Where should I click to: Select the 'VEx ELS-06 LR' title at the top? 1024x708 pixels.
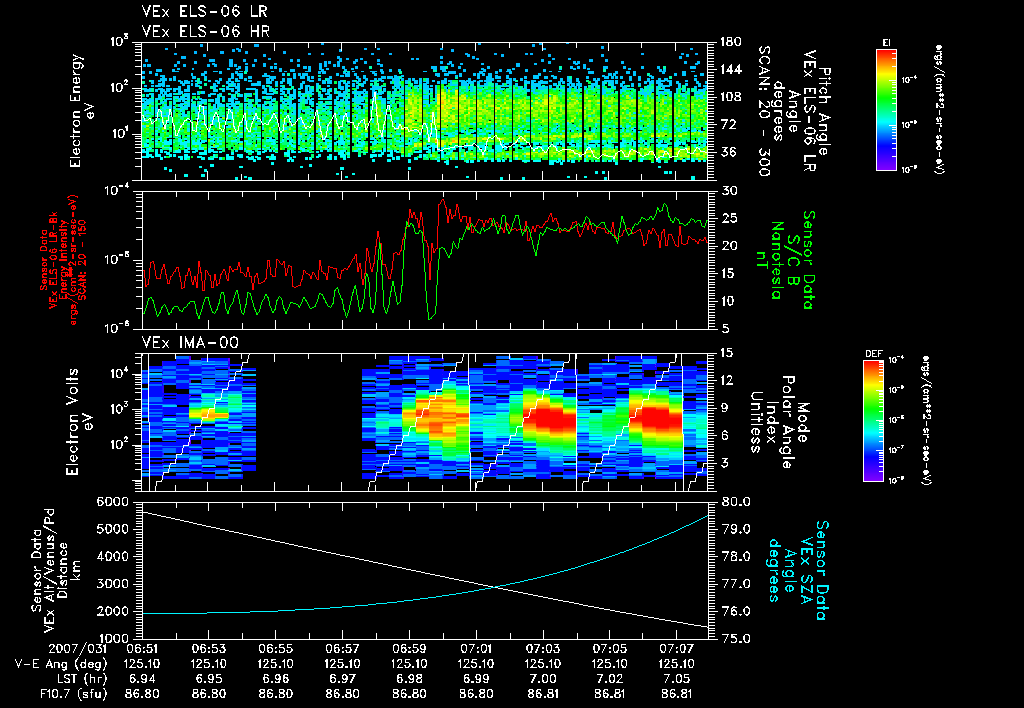(204, 12)
